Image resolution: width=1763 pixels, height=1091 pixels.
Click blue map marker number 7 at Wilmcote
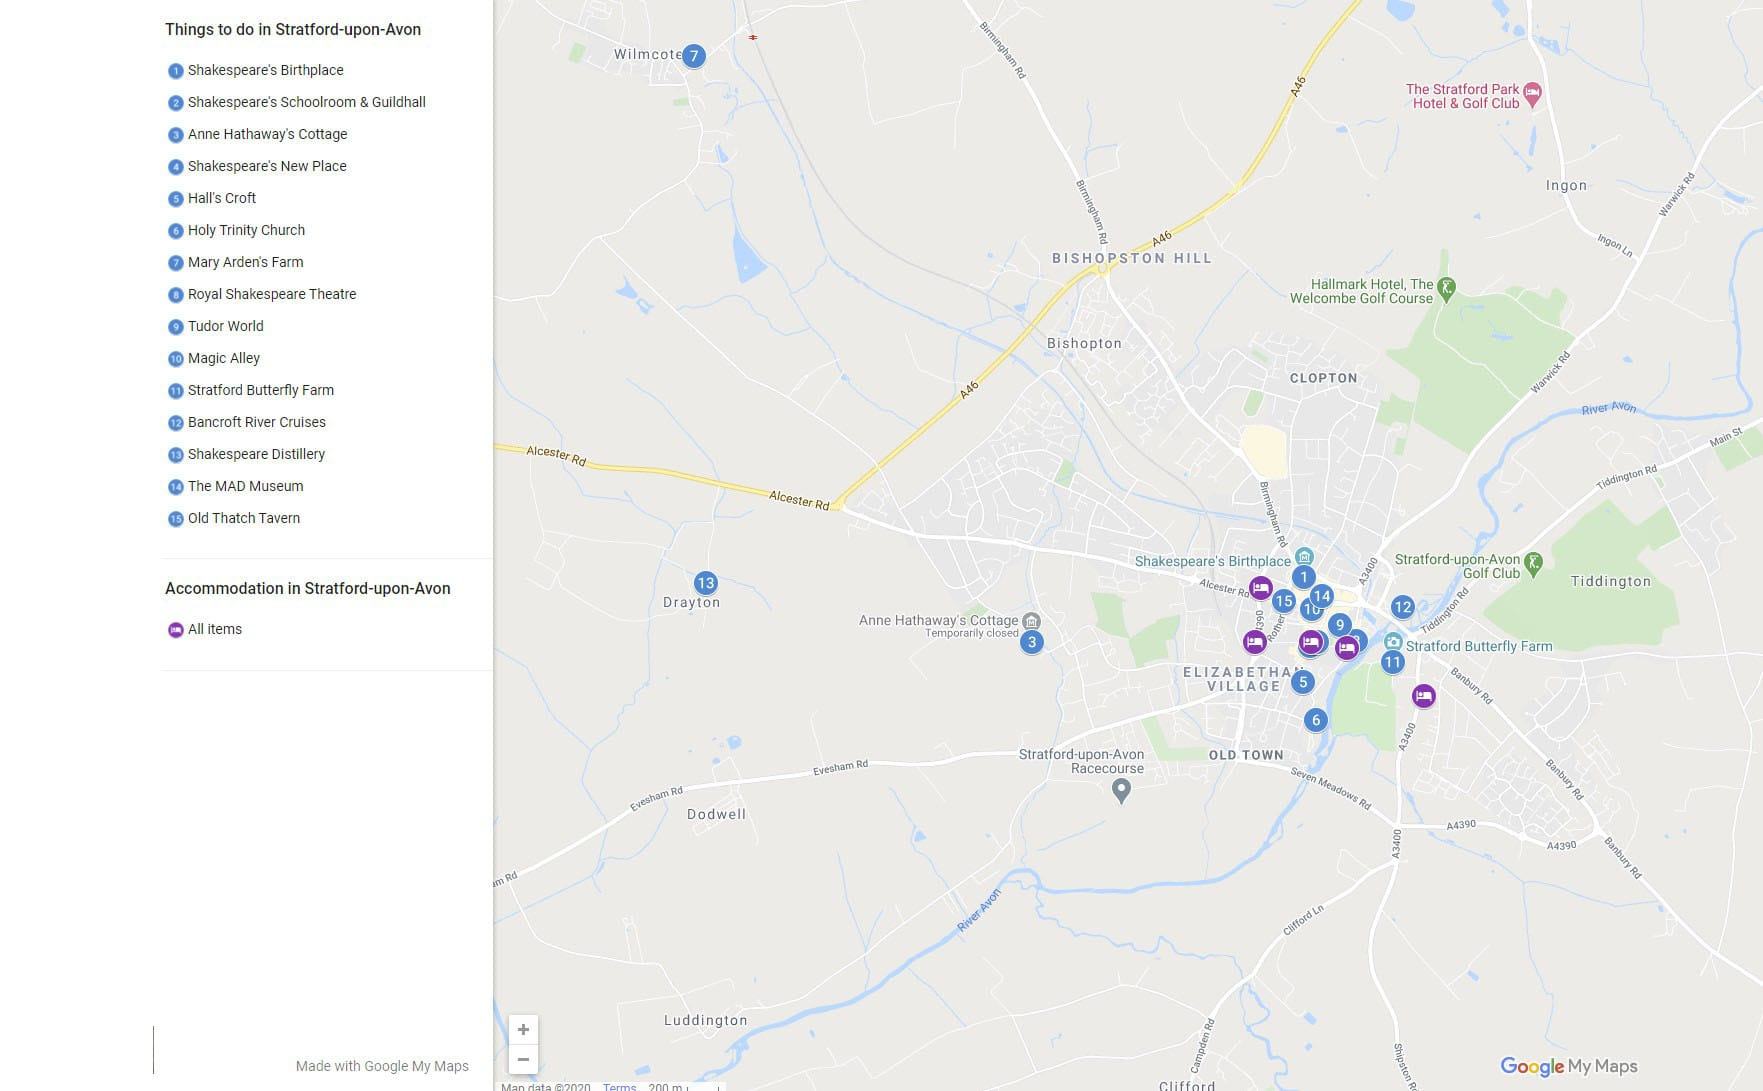(x=694, y=56)
